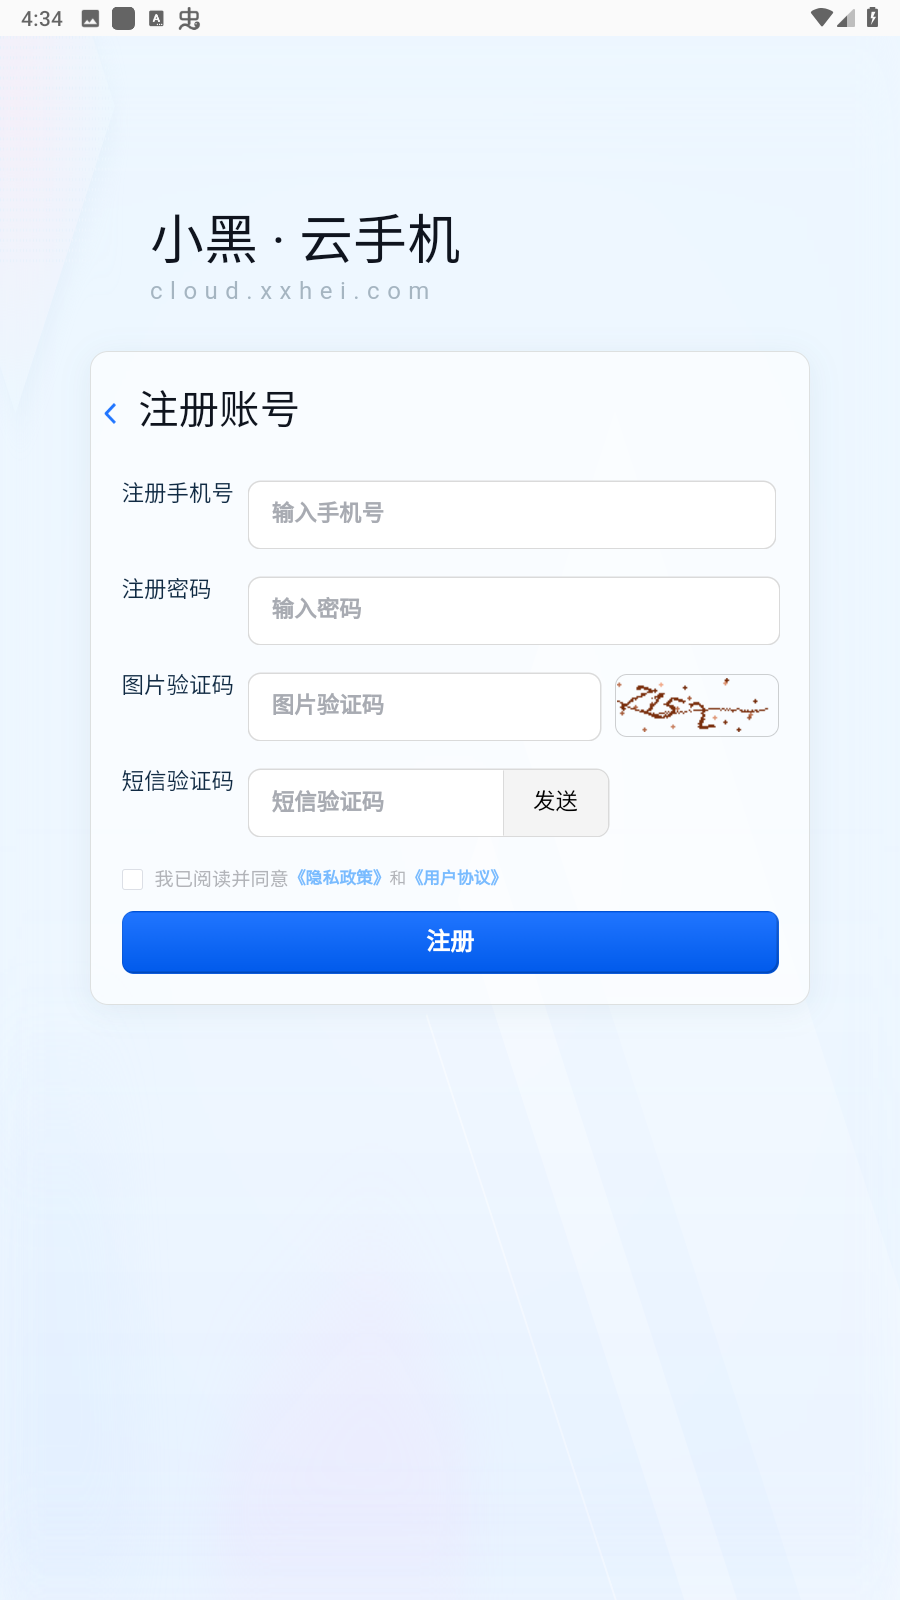Tap the battery charging status icon
900x1600 pixels.
pyautogui.click(x=872, y=18)
